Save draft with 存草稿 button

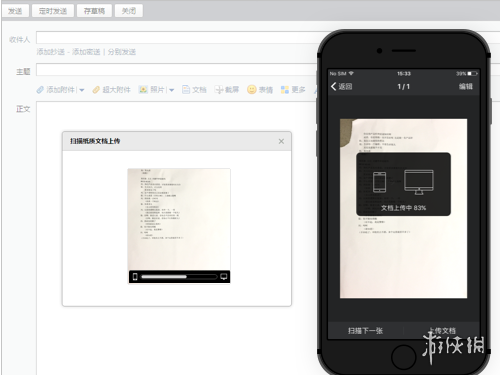click(x=94, y=11)
